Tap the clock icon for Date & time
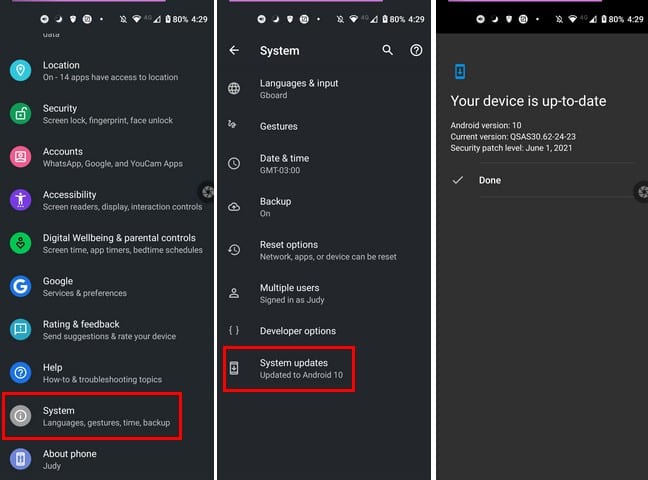The width and height of the screenshot is (648, 480). click(234, 164)
